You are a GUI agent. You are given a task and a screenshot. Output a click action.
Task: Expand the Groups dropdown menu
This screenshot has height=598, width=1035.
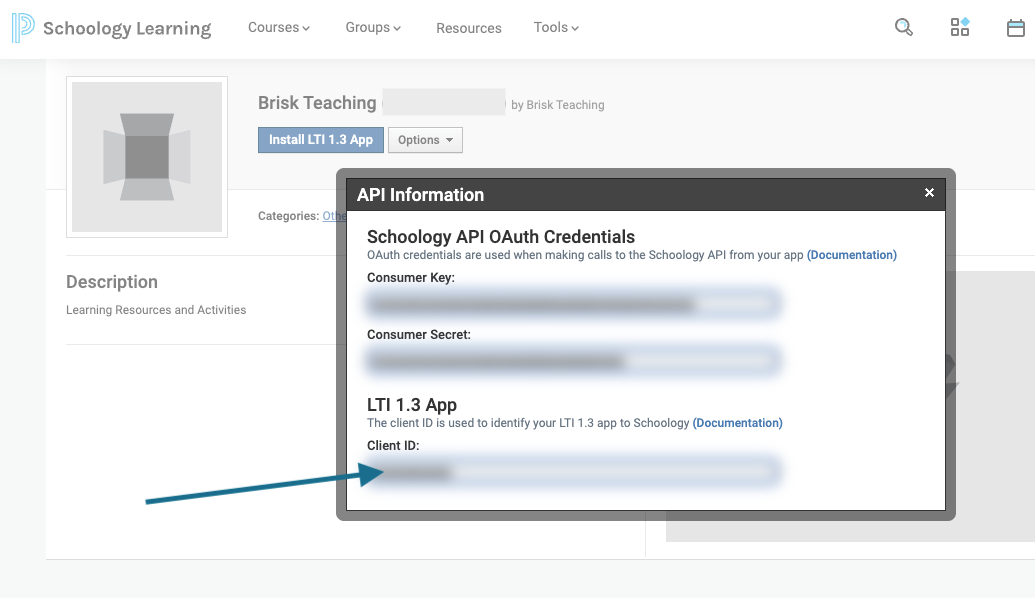pyautogui.click(x=373, y=28)
